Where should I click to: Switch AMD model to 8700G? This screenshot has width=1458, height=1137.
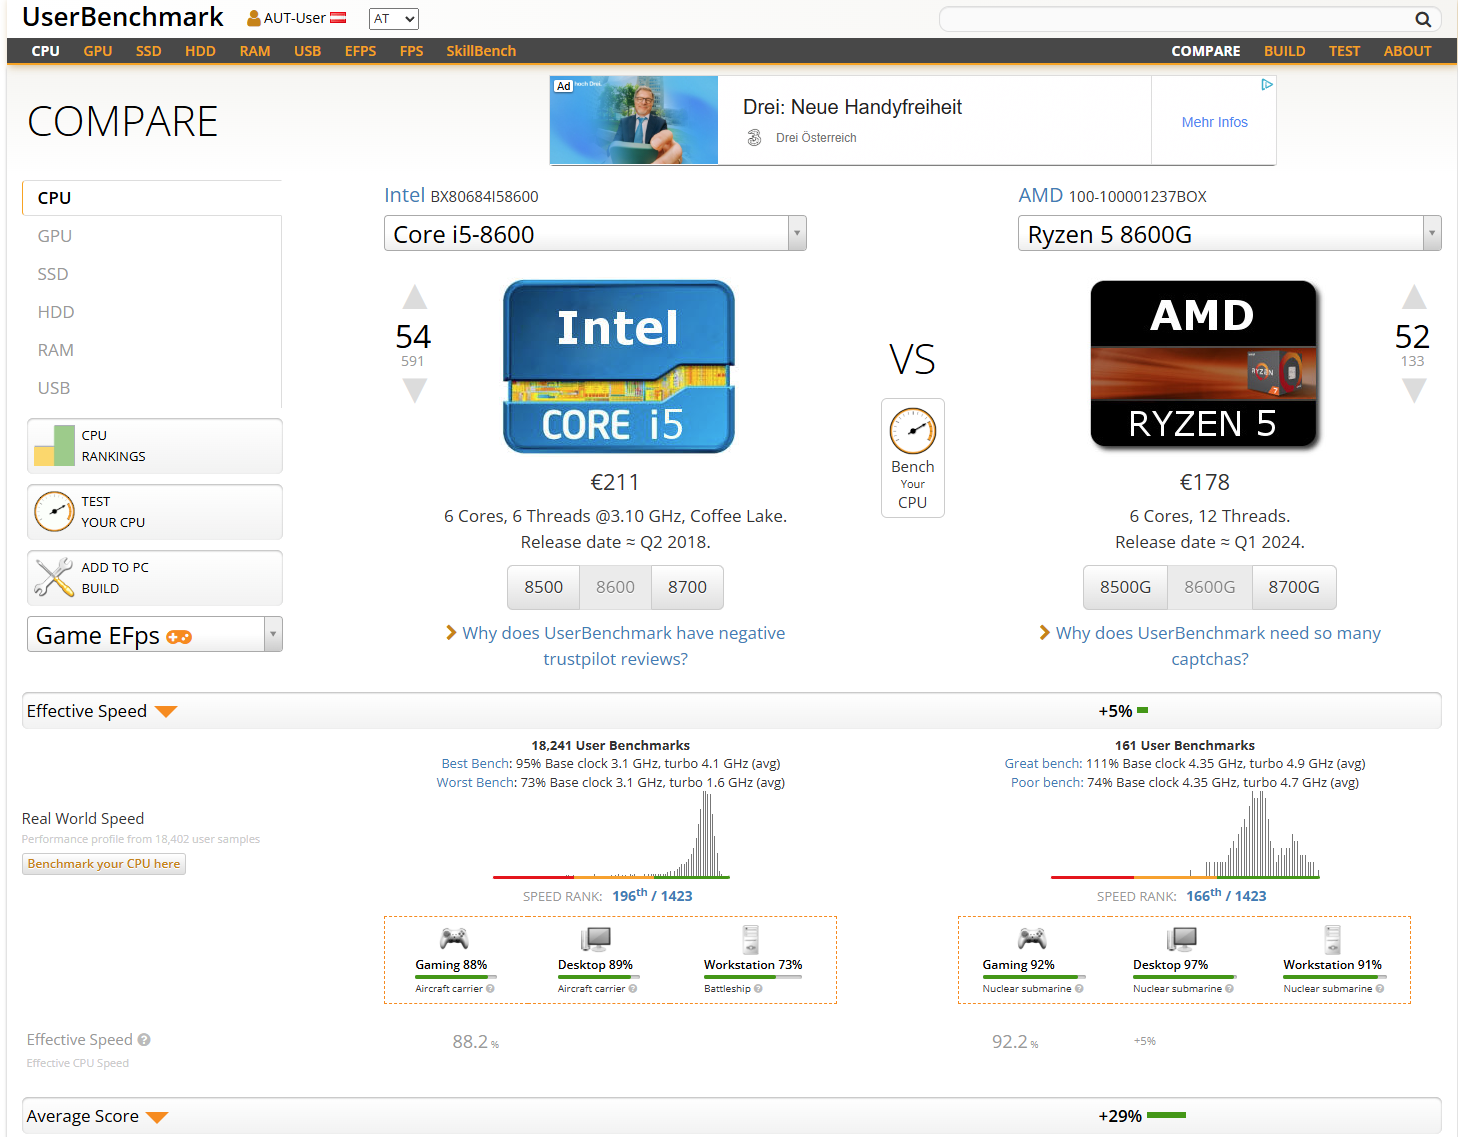1294,587
